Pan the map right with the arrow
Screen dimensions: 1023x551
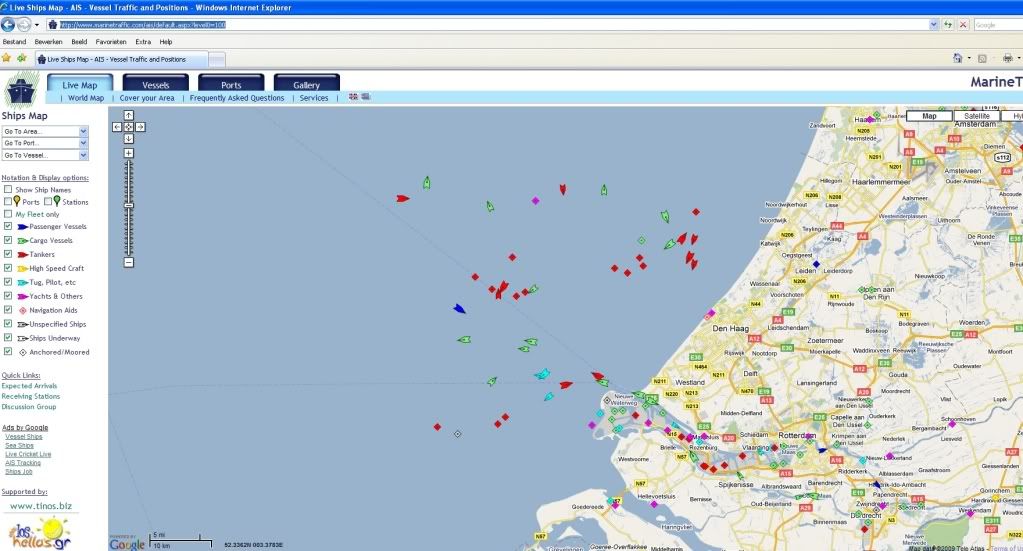pos(140,127)
